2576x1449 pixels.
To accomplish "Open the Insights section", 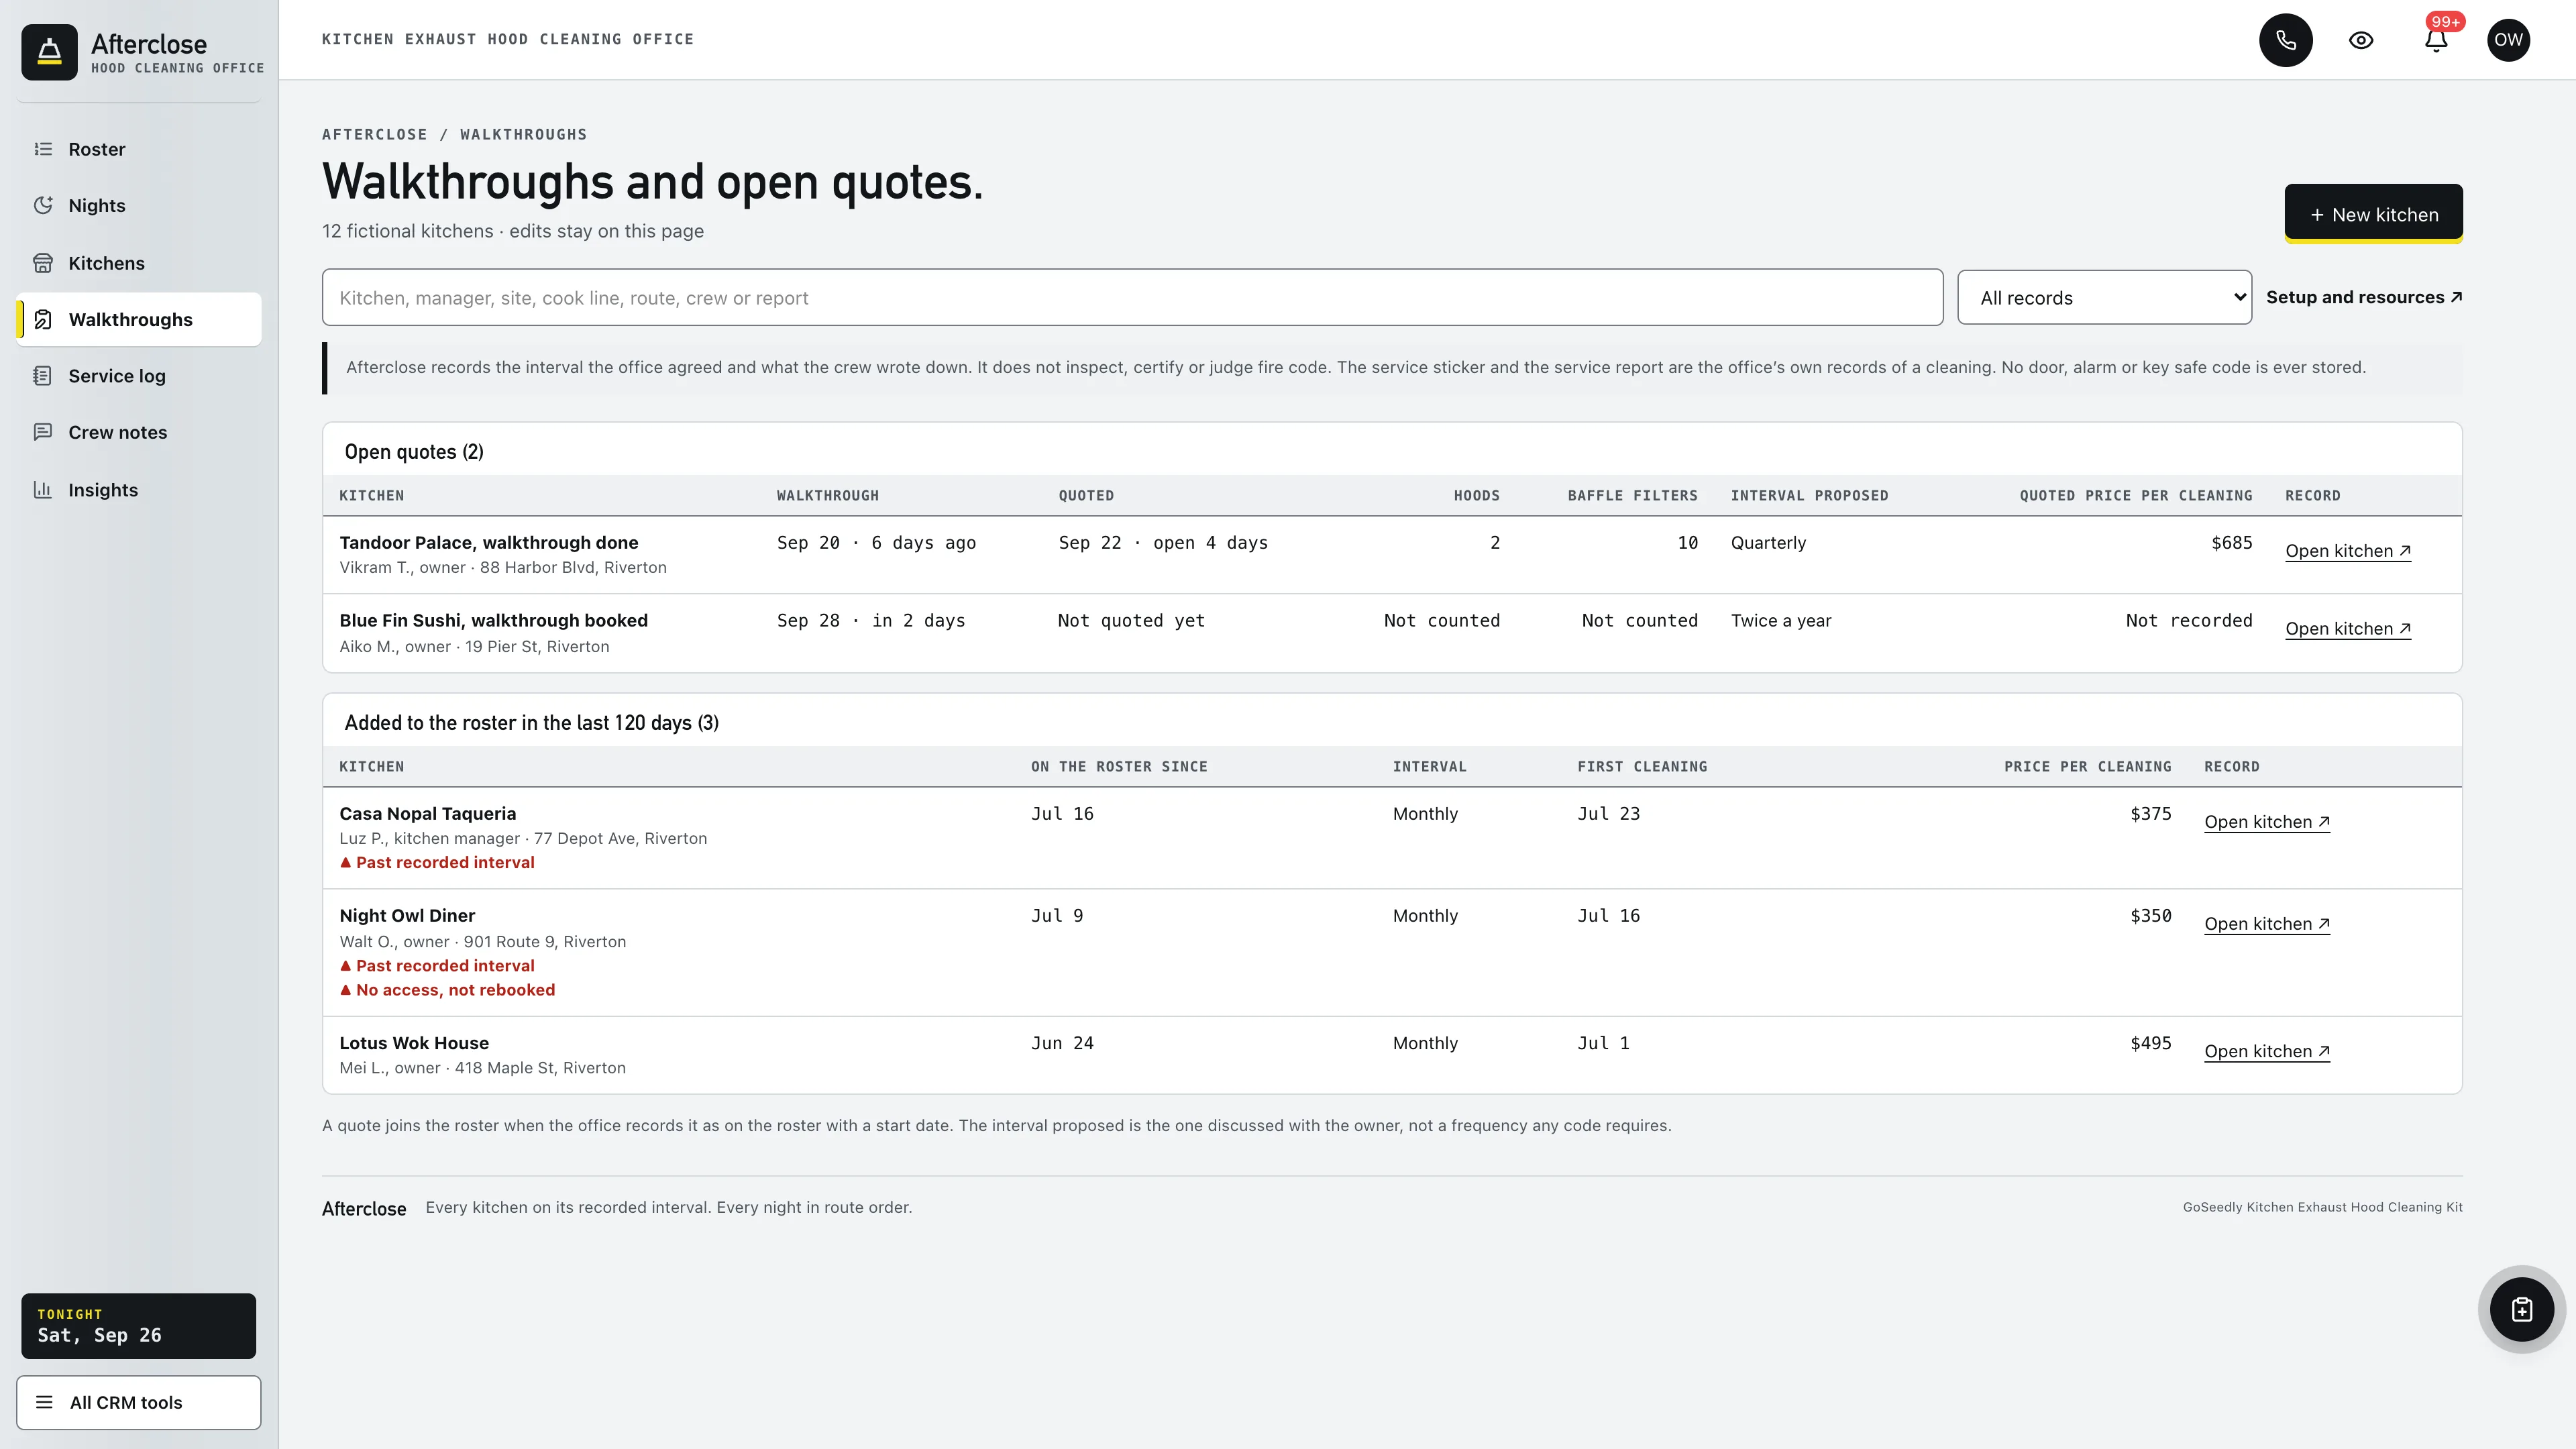I will [139, 490].
